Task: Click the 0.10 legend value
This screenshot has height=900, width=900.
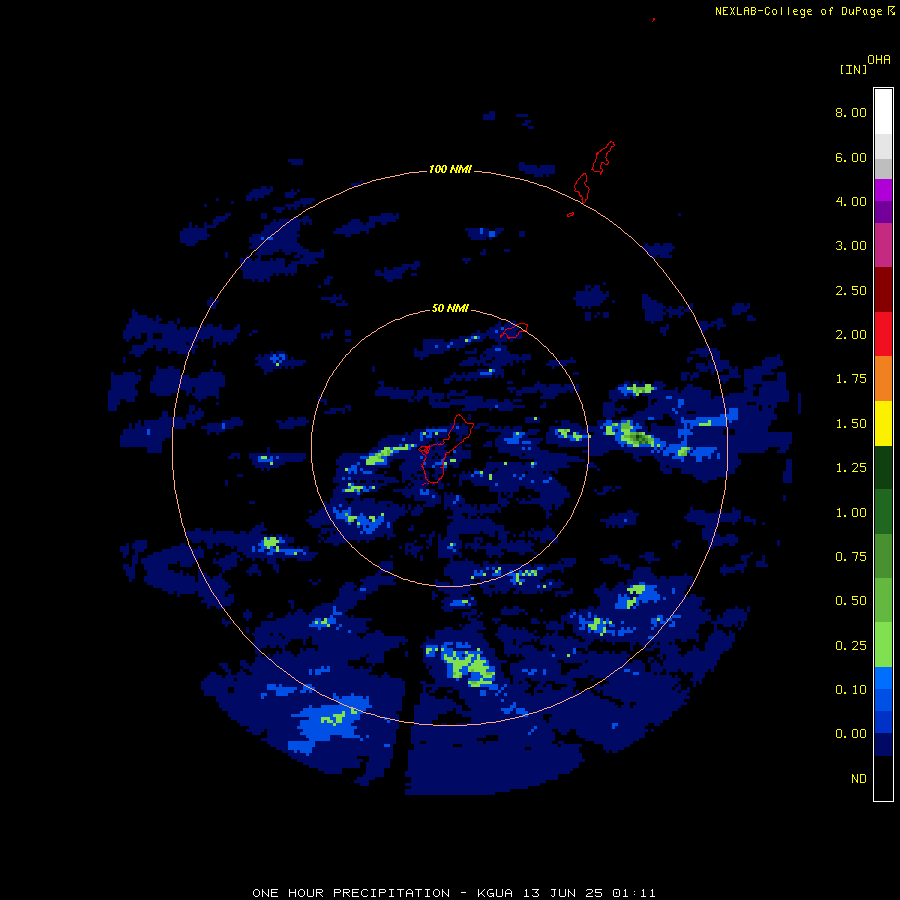Action: tap(851, 690)
